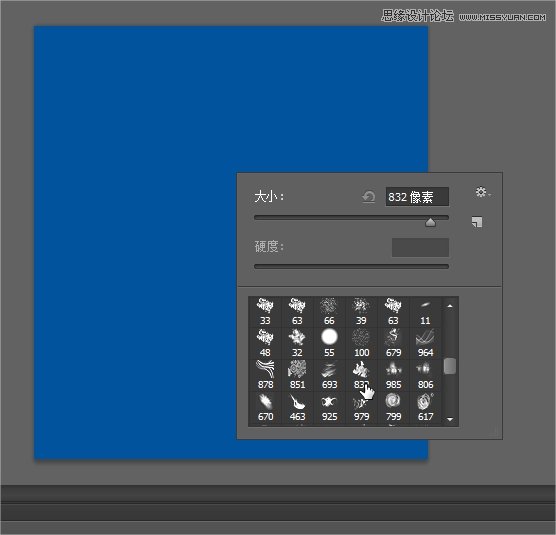Choose the 11 streak brush preset

tap(425, 312)
